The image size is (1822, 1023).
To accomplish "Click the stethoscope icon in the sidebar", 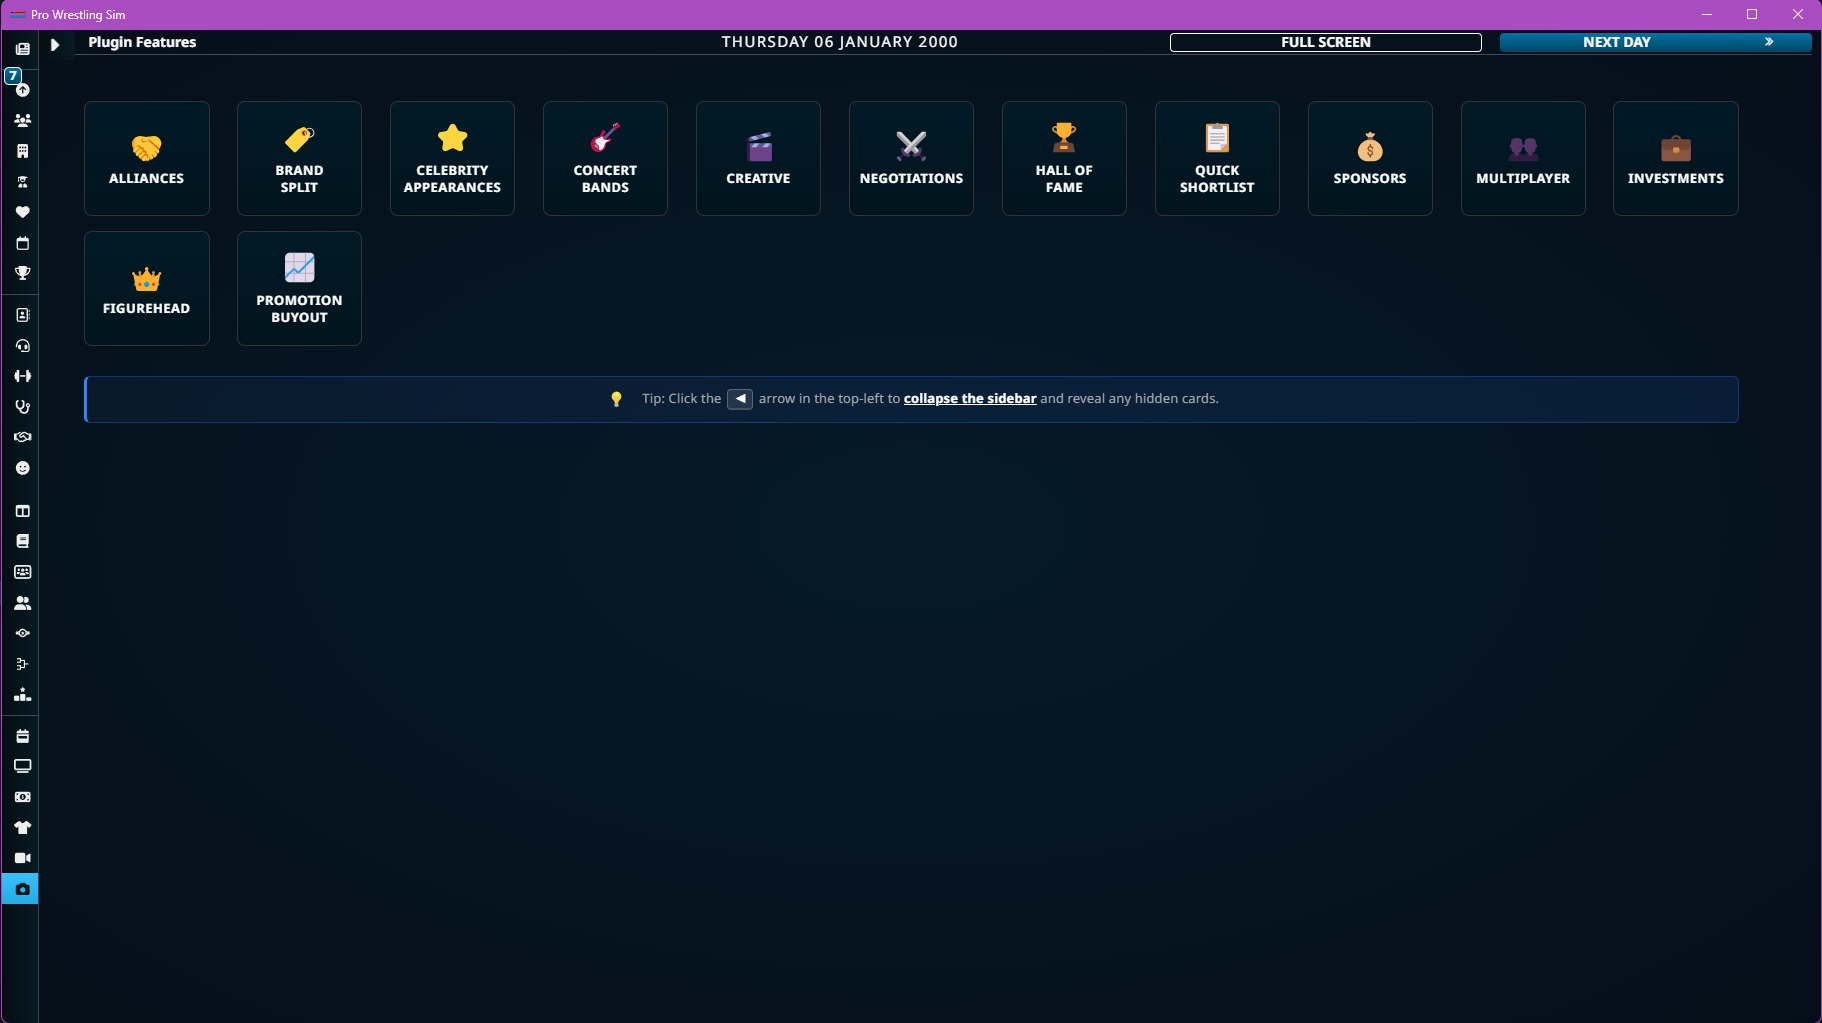I will coord(22,407).
